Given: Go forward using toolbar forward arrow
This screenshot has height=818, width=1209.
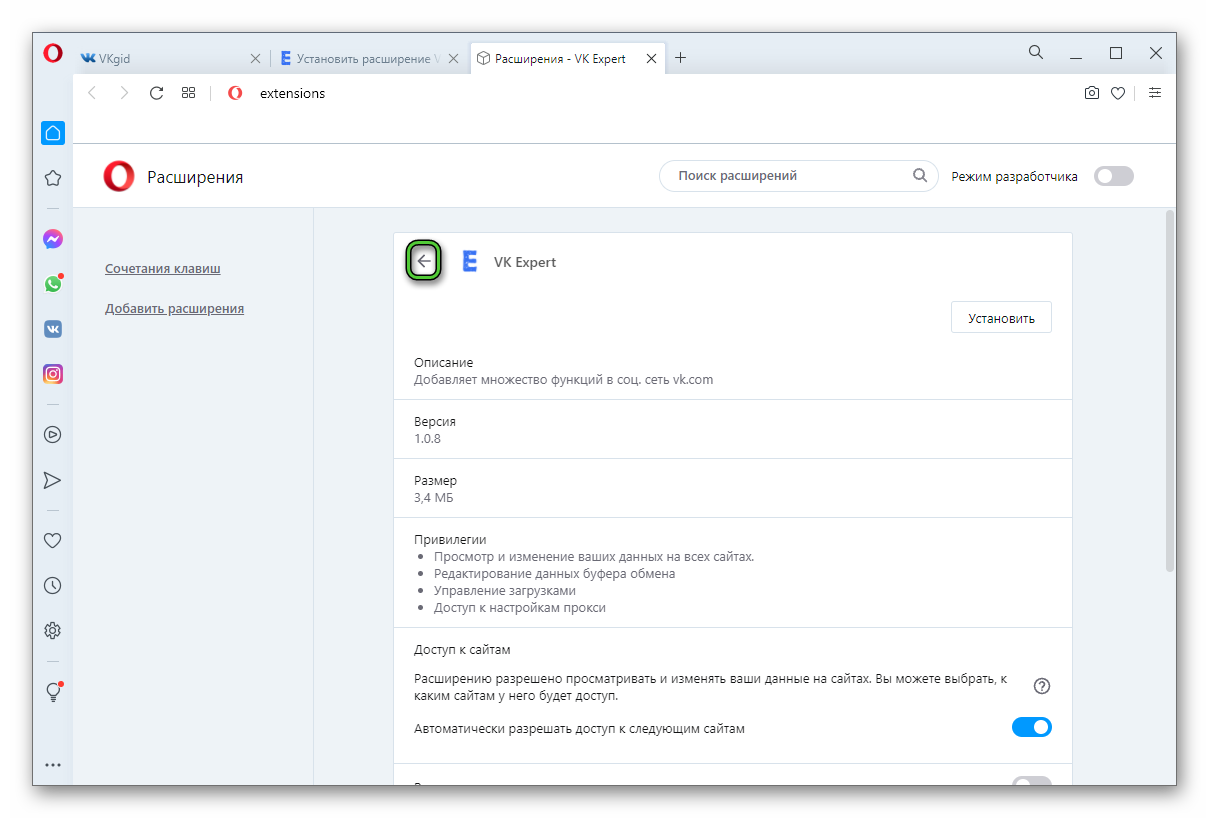Looking at the screenshot, I should click(124, 93).
